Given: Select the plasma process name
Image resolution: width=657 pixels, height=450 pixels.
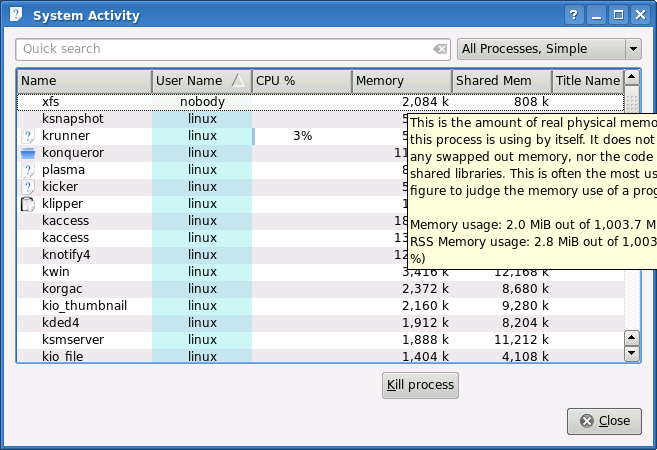Looking at the screenshot, I should 63,170.
